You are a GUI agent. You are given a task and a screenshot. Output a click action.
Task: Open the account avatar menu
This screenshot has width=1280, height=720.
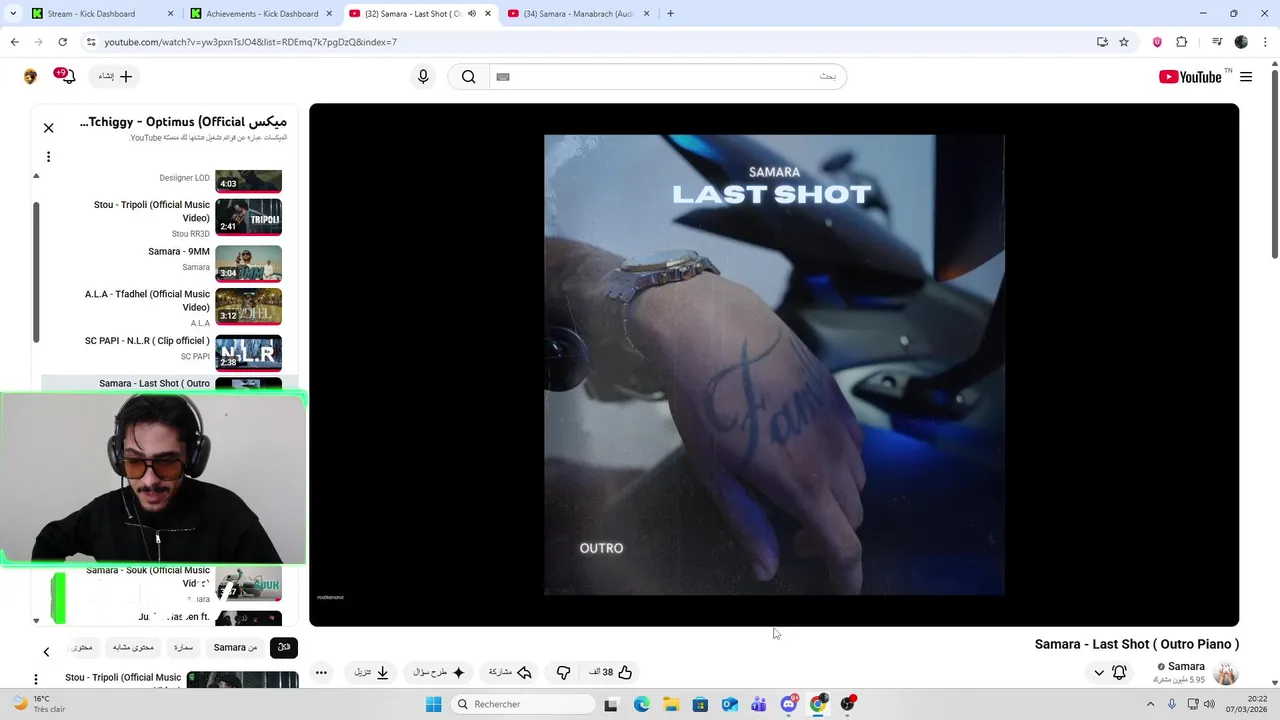pyautogui.click(x=30, y=77)
